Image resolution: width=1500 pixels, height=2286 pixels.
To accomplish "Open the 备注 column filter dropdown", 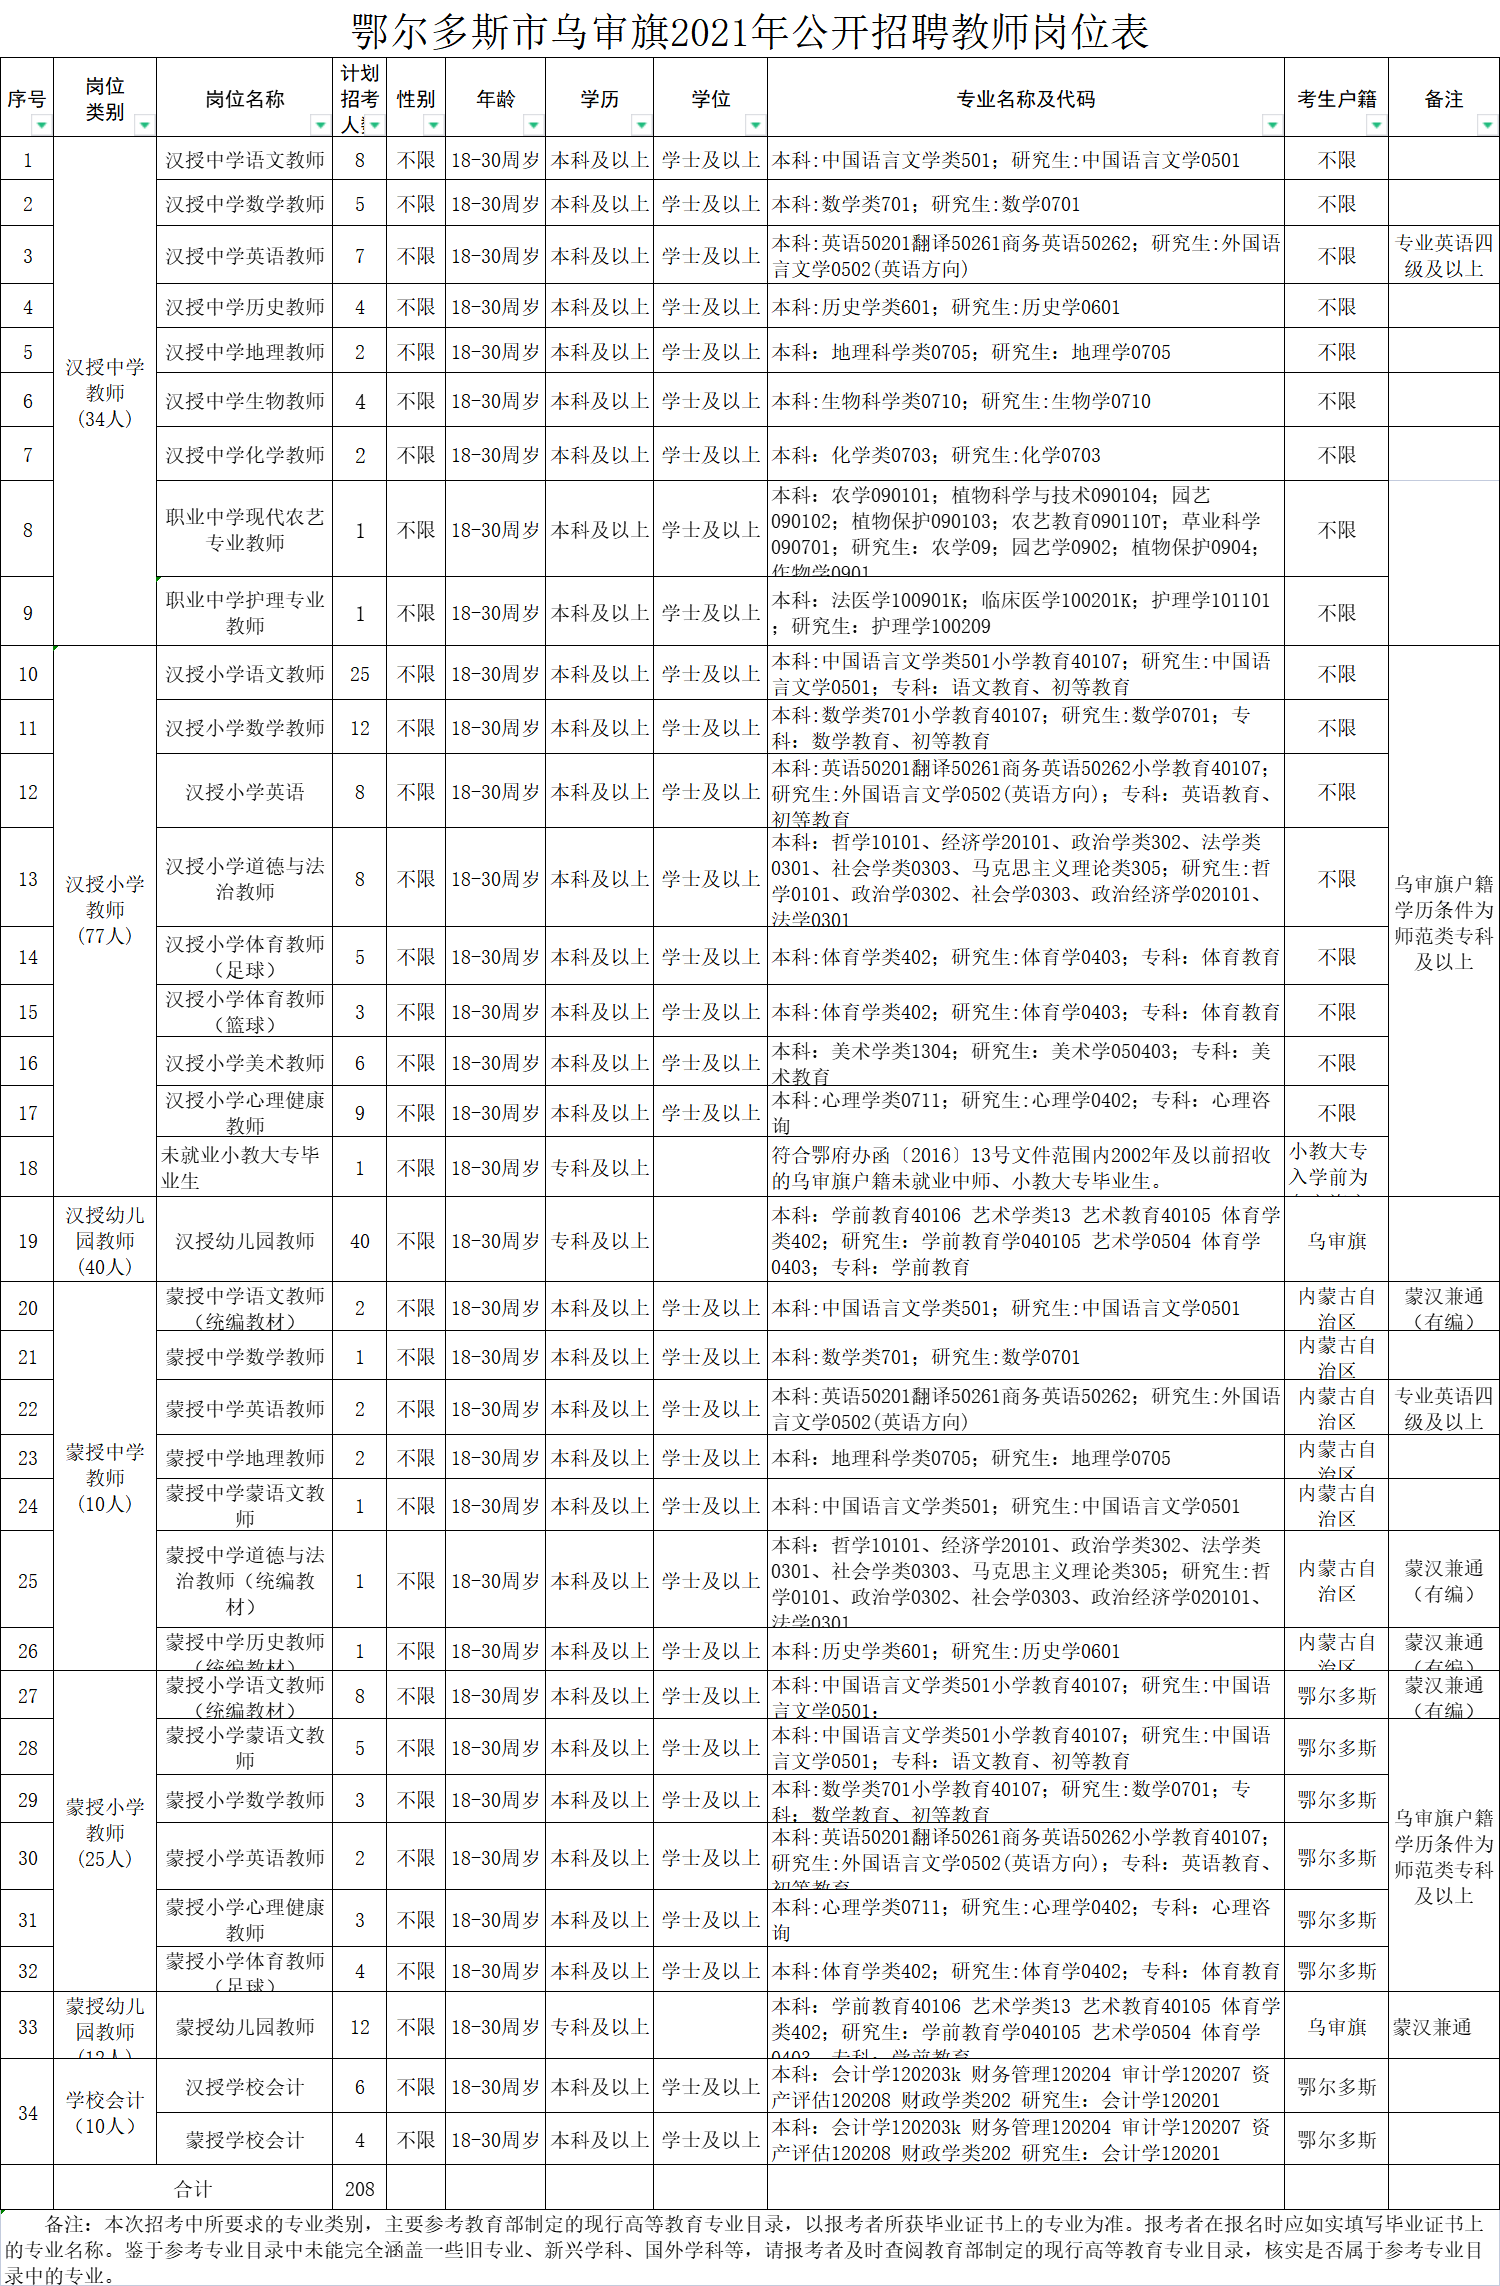I will 1487,125.
